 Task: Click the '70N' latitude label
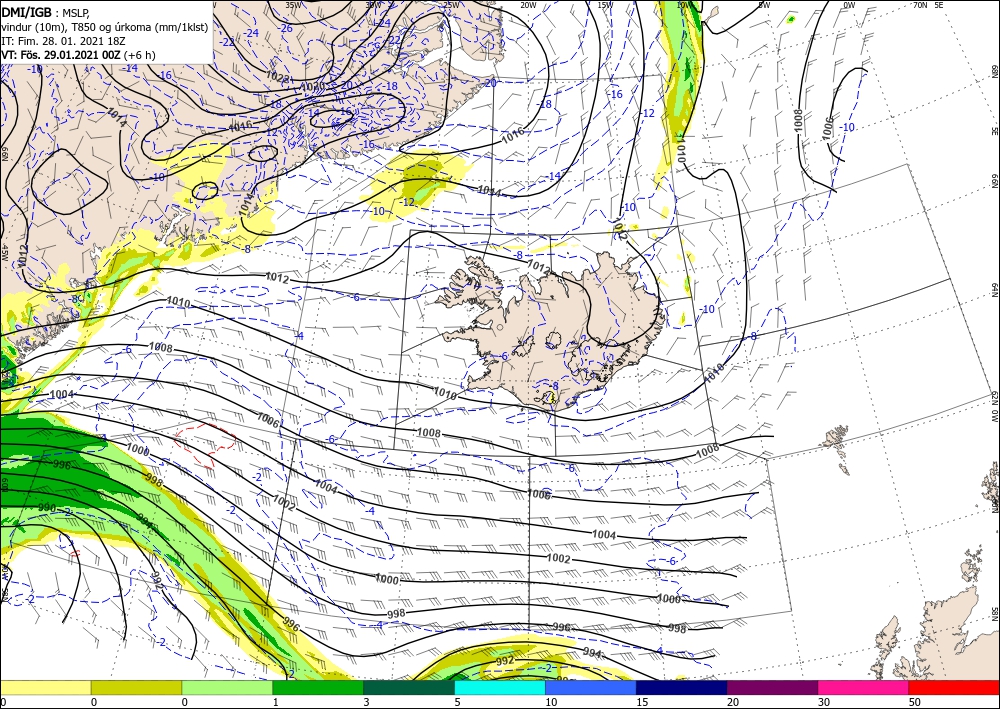click(920, 5)
